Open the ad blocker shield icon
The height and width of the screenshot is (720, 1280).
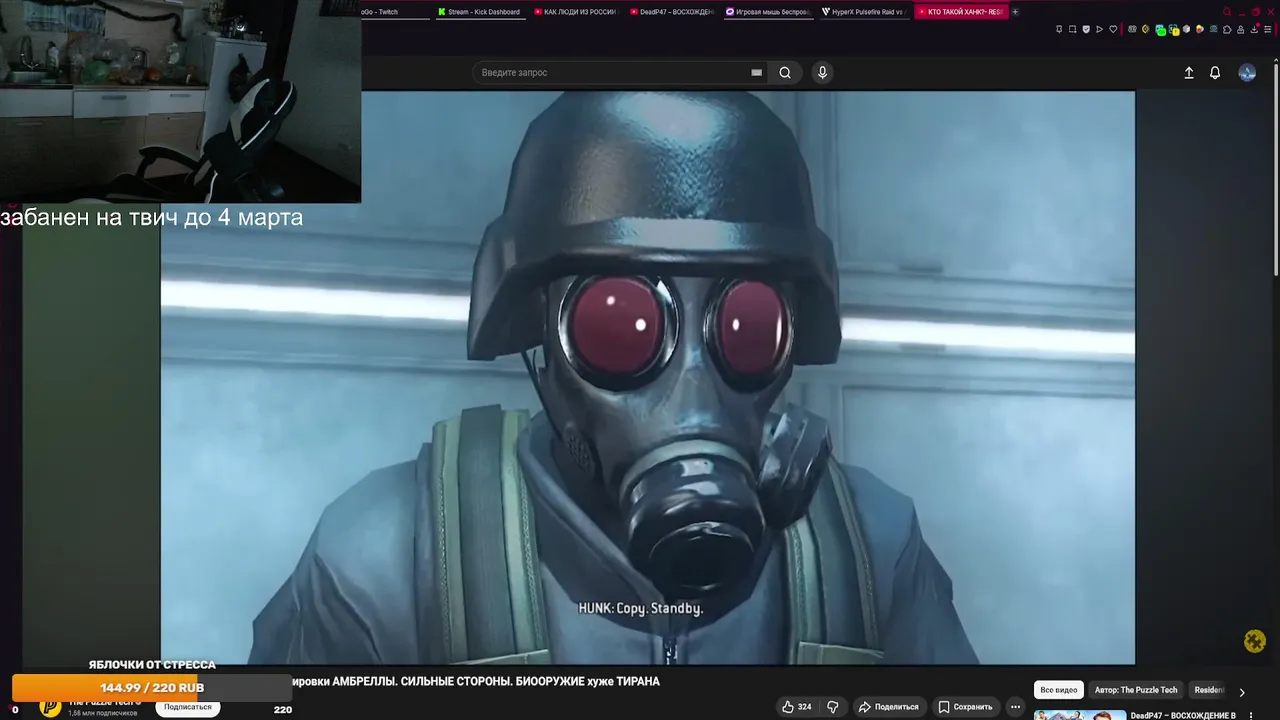click(1086, 29)
